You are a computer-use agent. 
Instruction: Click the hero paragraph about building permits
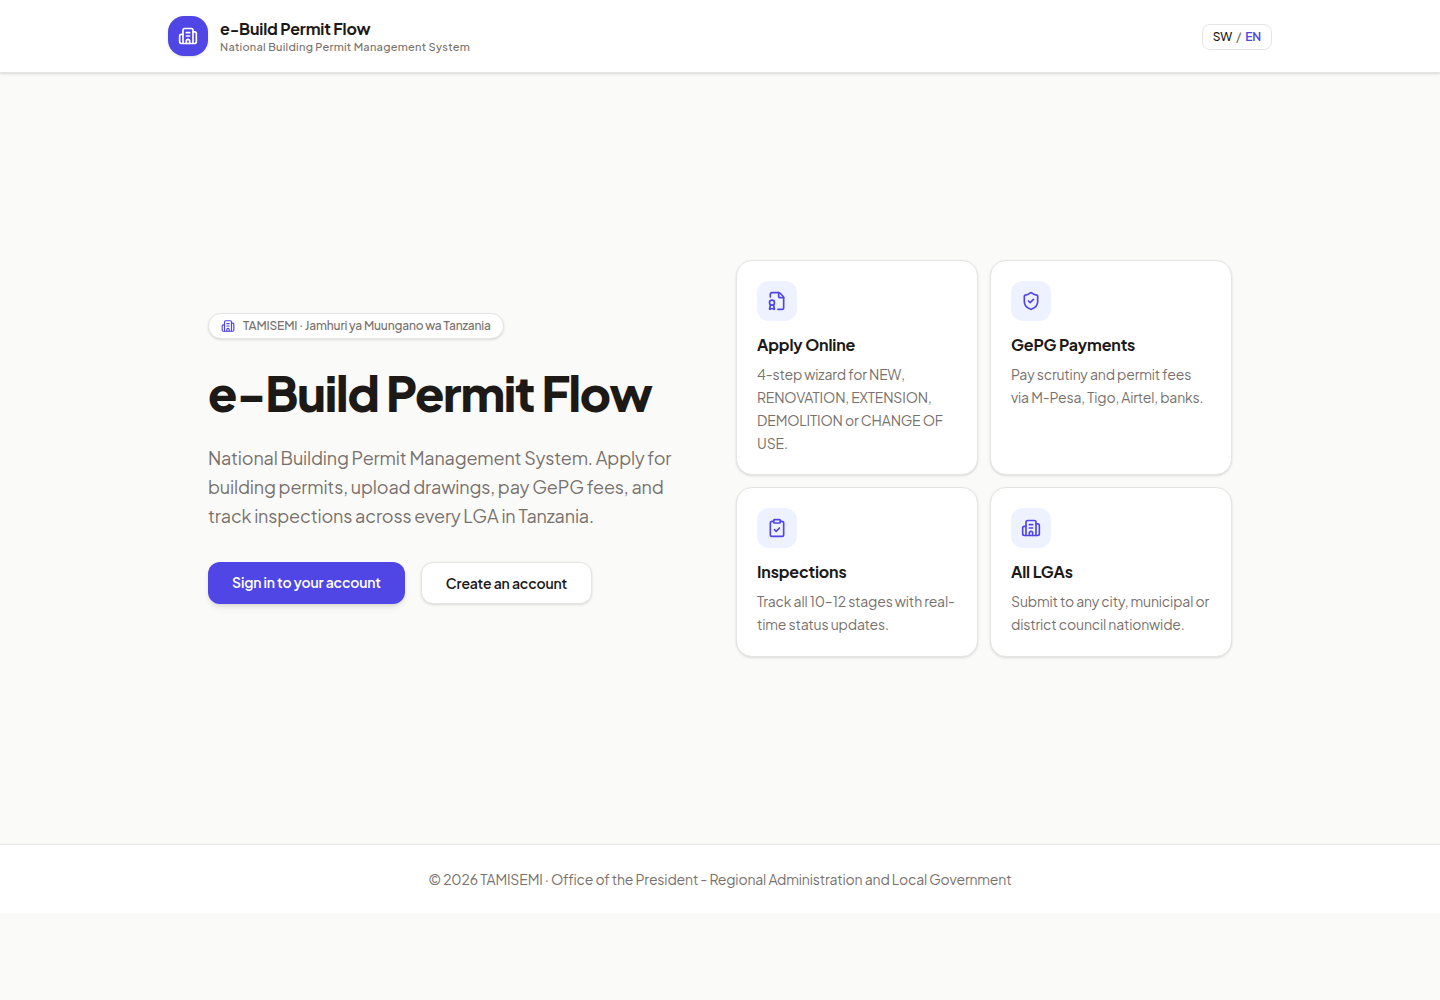(440, 487)
